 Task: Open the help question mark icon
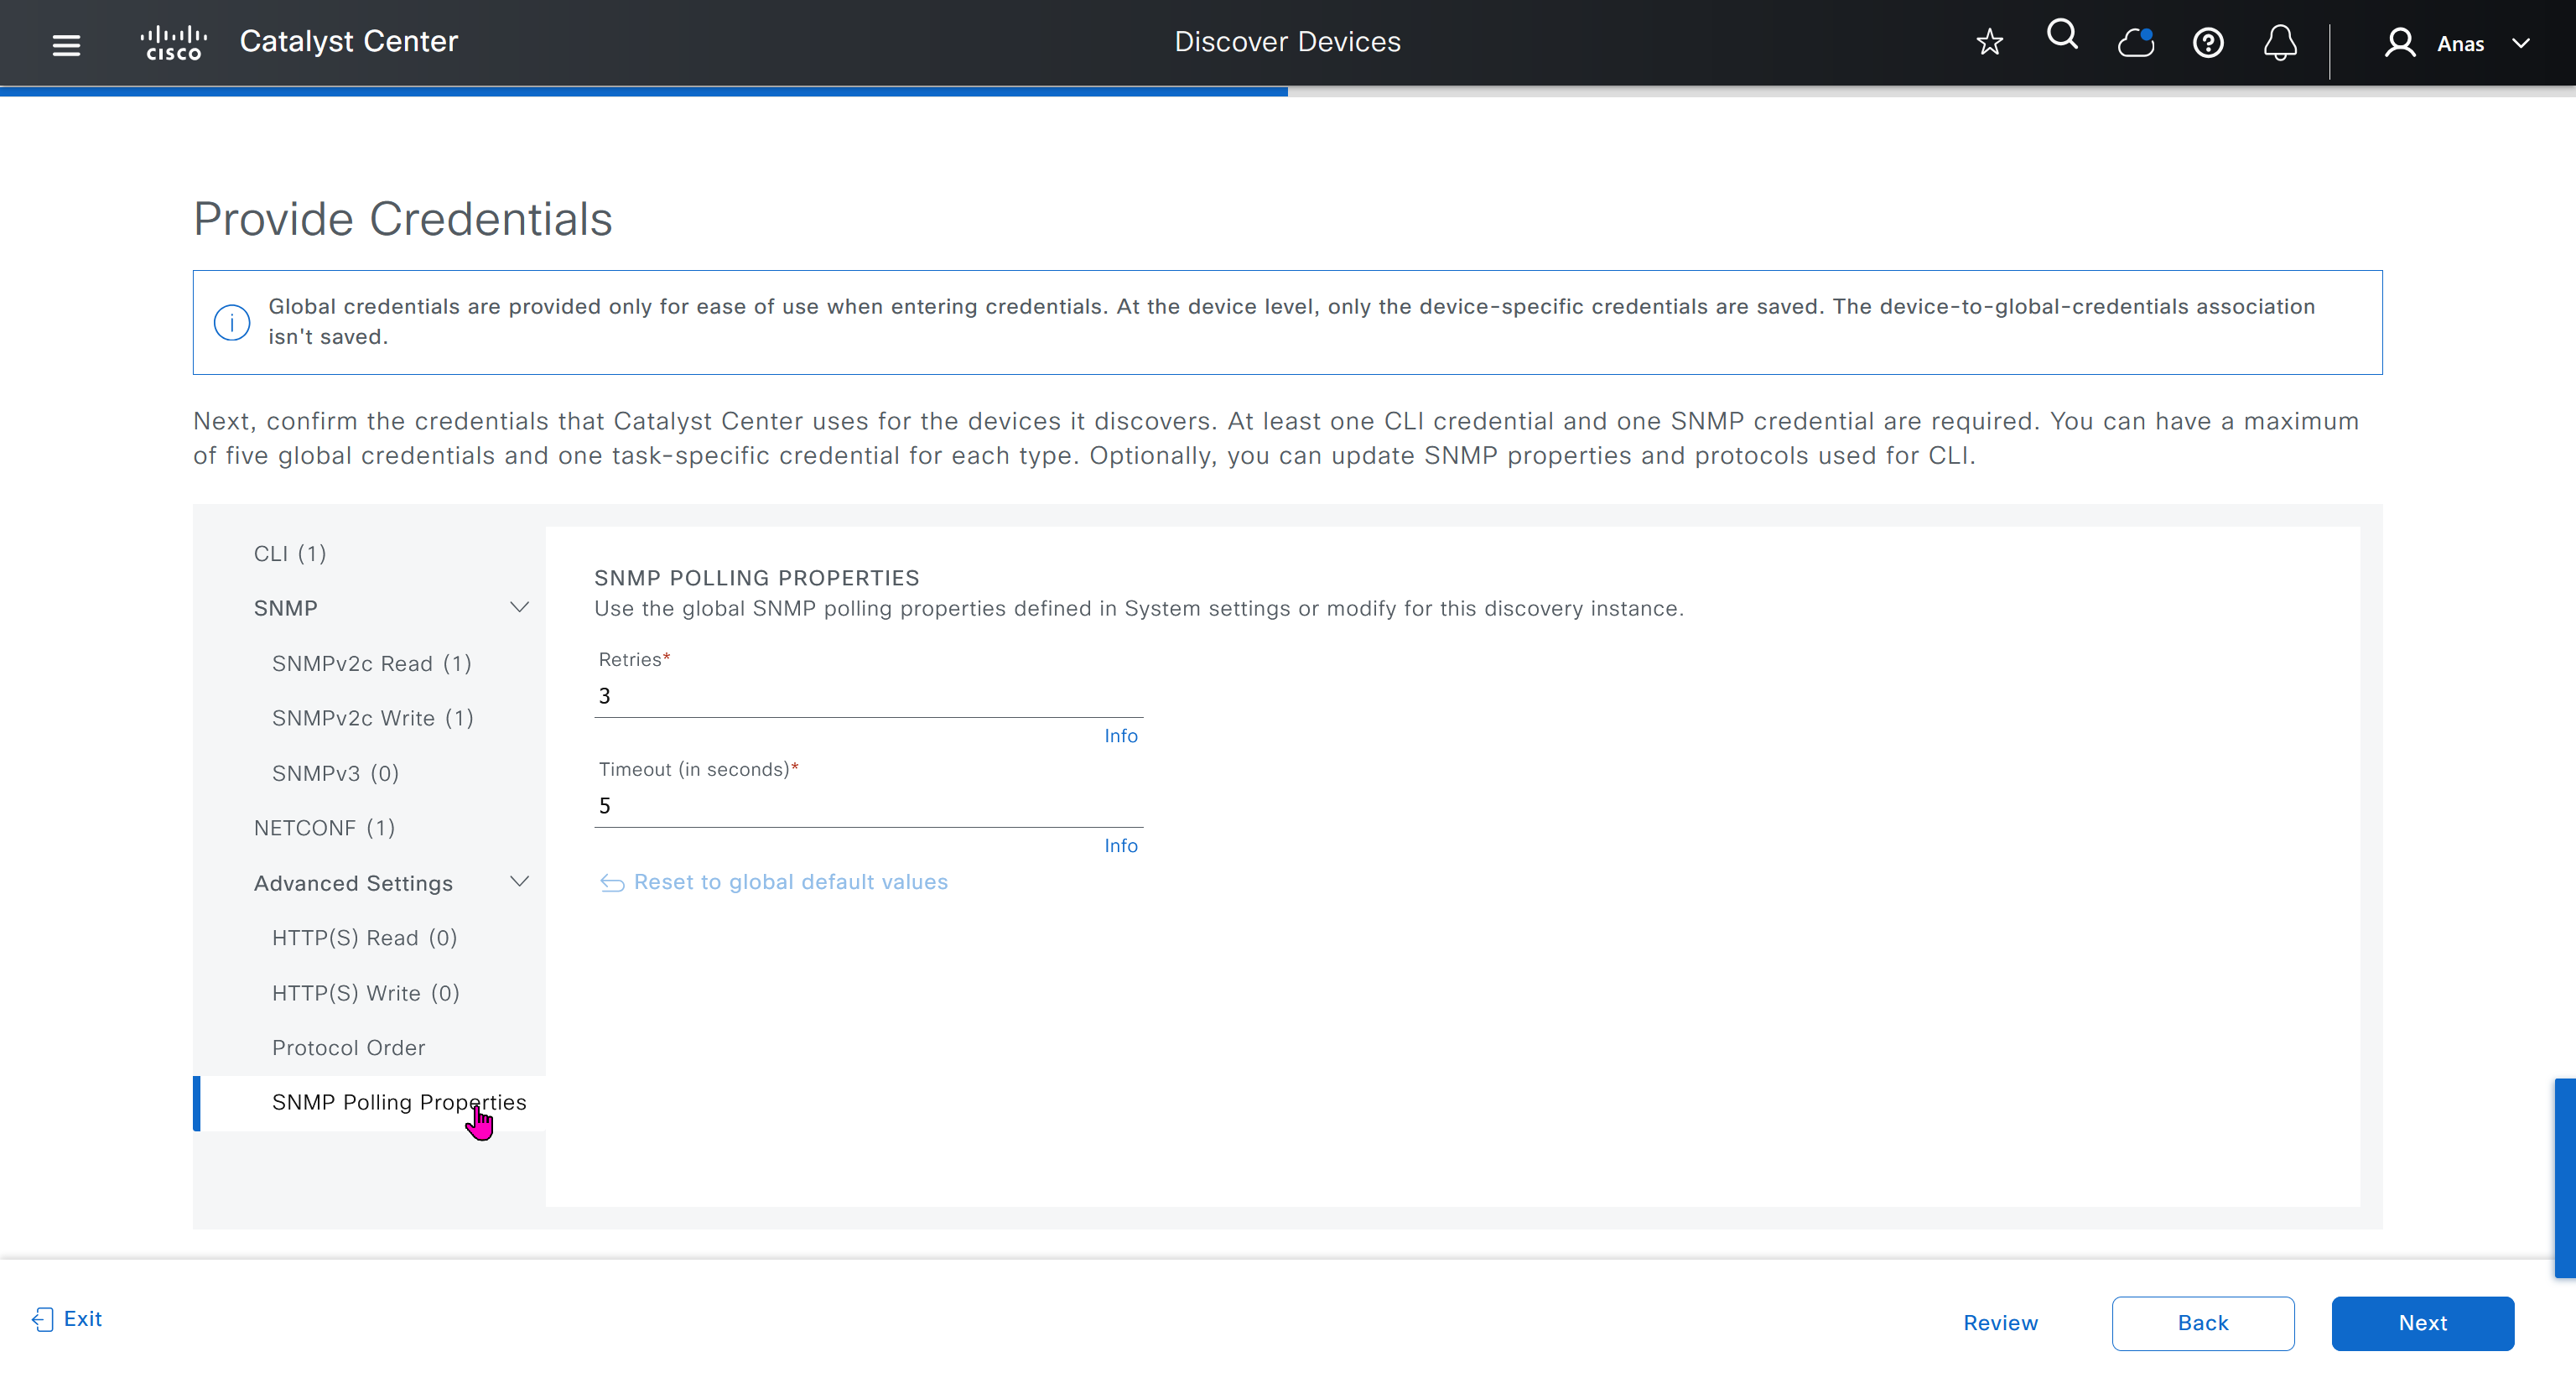click(x=2208, y=43)
